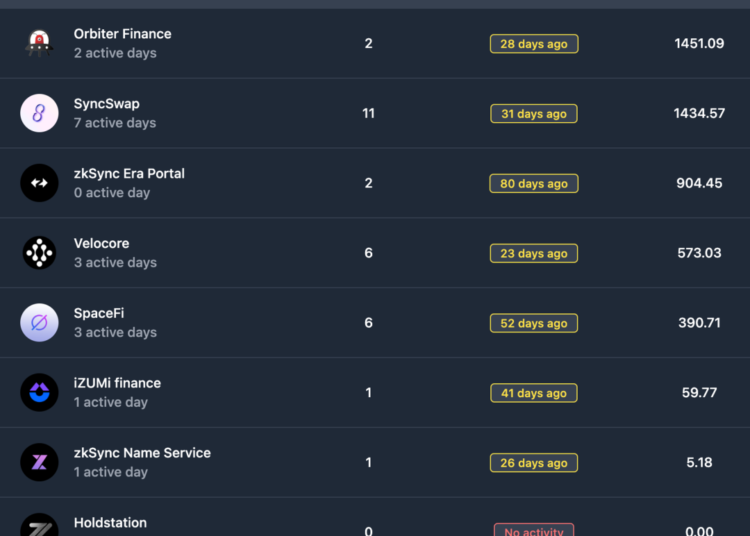Click the zkSync Name Service icon
Image resolution: width=750 pixels, height=536 pixels.
point(40,462)
